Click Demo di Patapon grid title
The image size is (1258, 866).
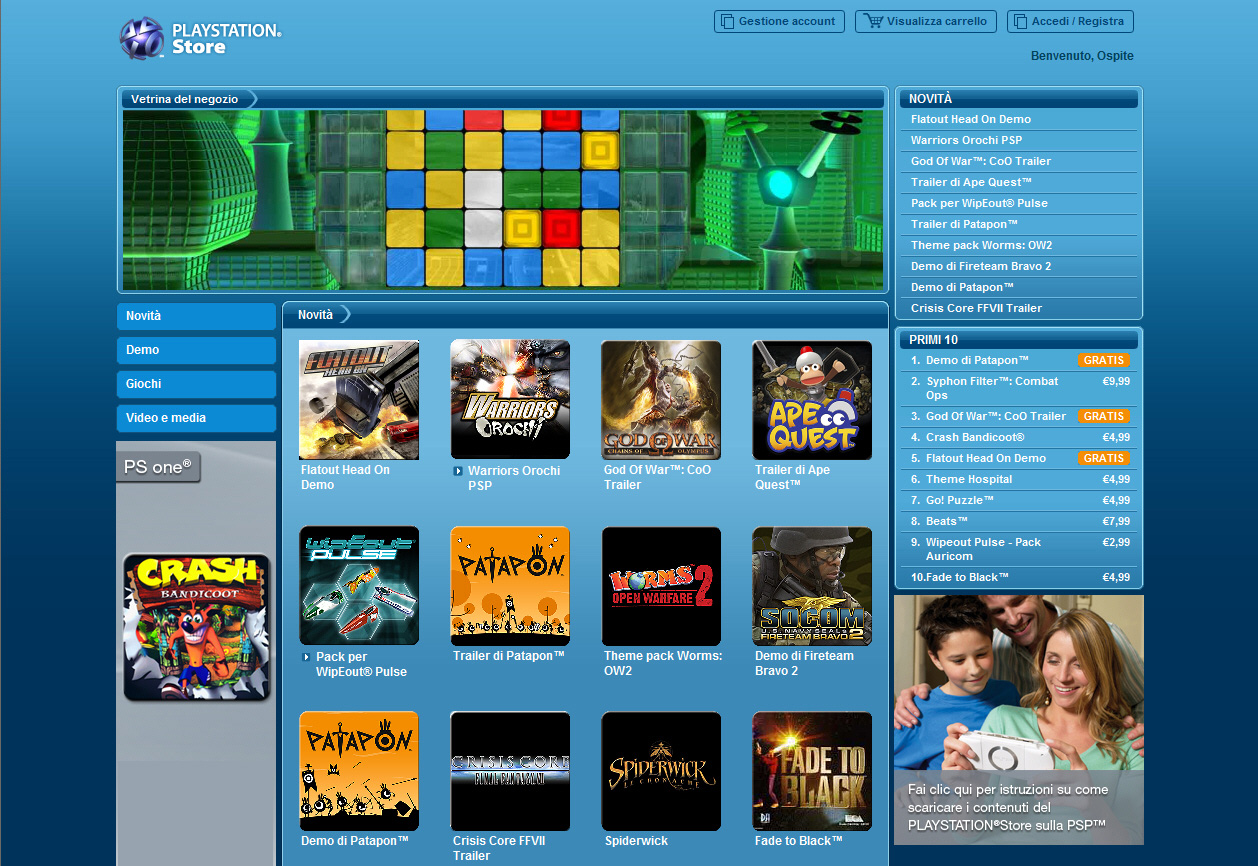coord(355,841)
